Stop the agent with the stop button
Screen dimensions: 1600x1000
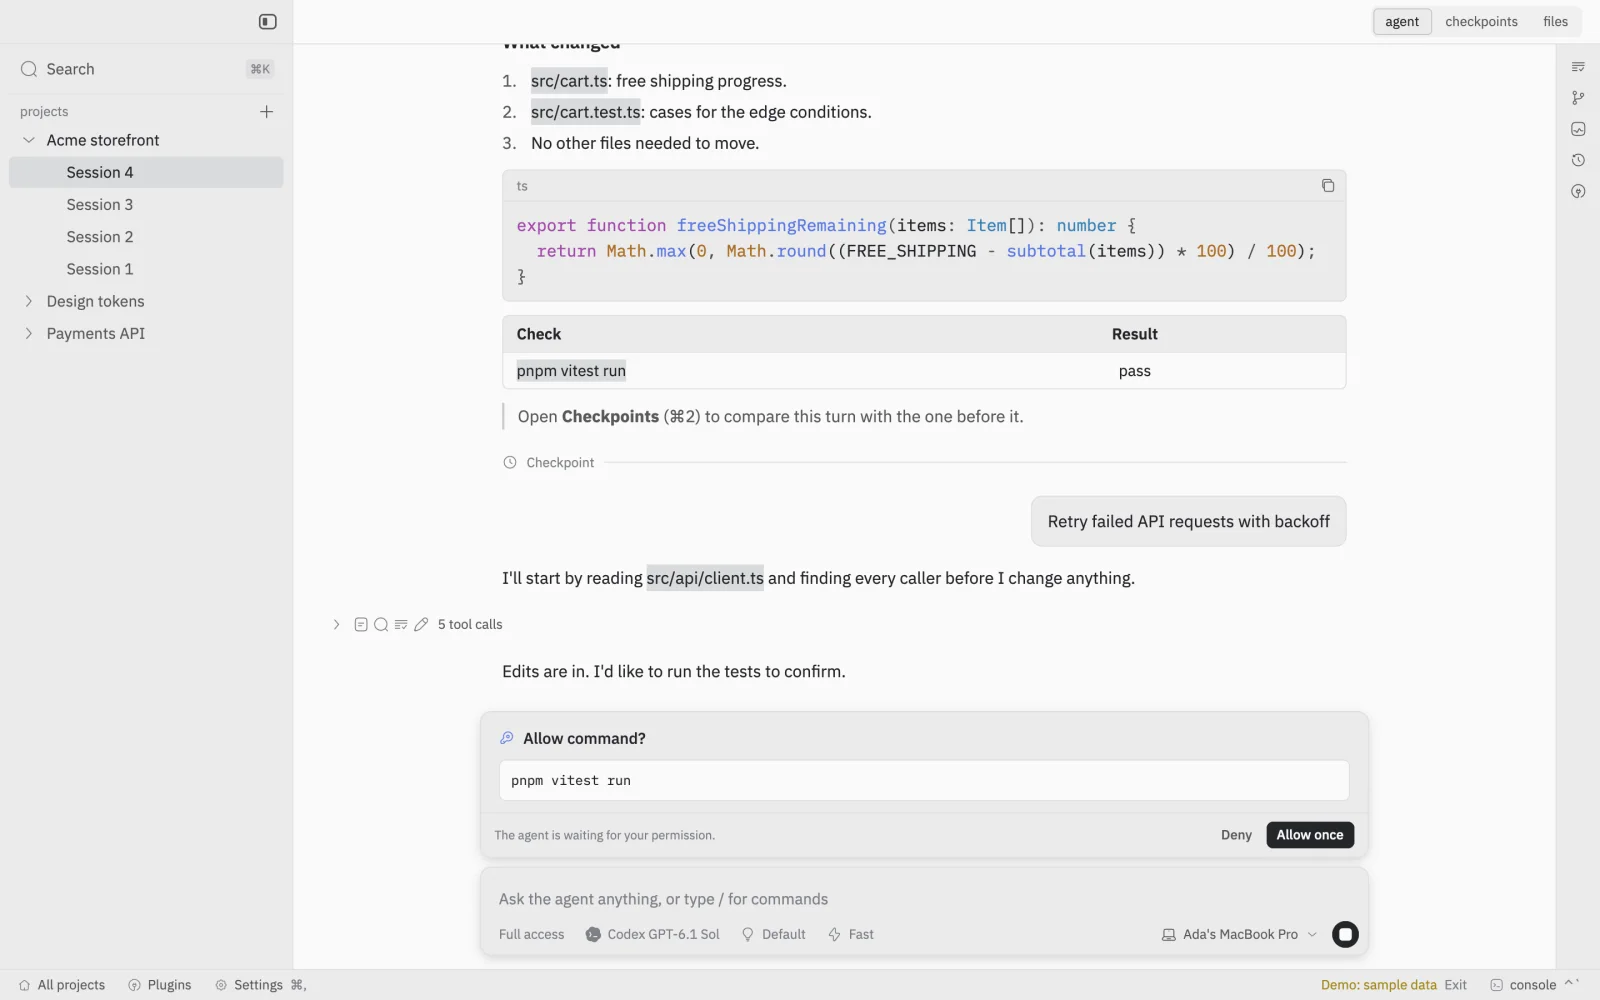(x=1345, y=934)
